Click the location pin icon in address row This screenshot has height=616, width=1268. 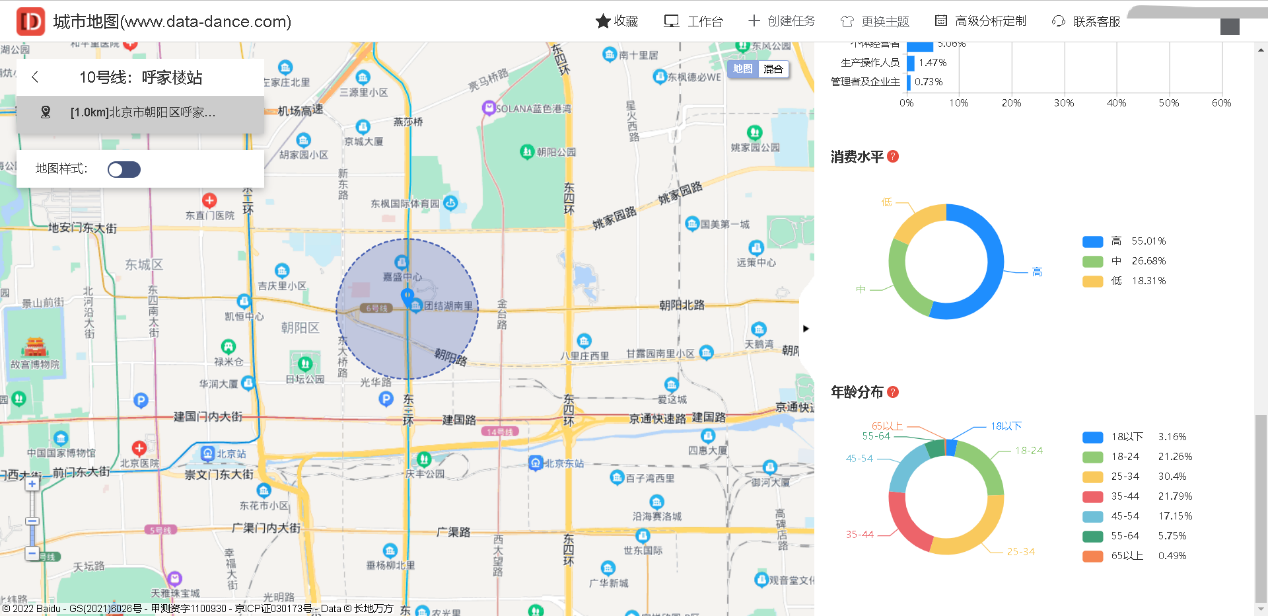(x=45, y=112)
